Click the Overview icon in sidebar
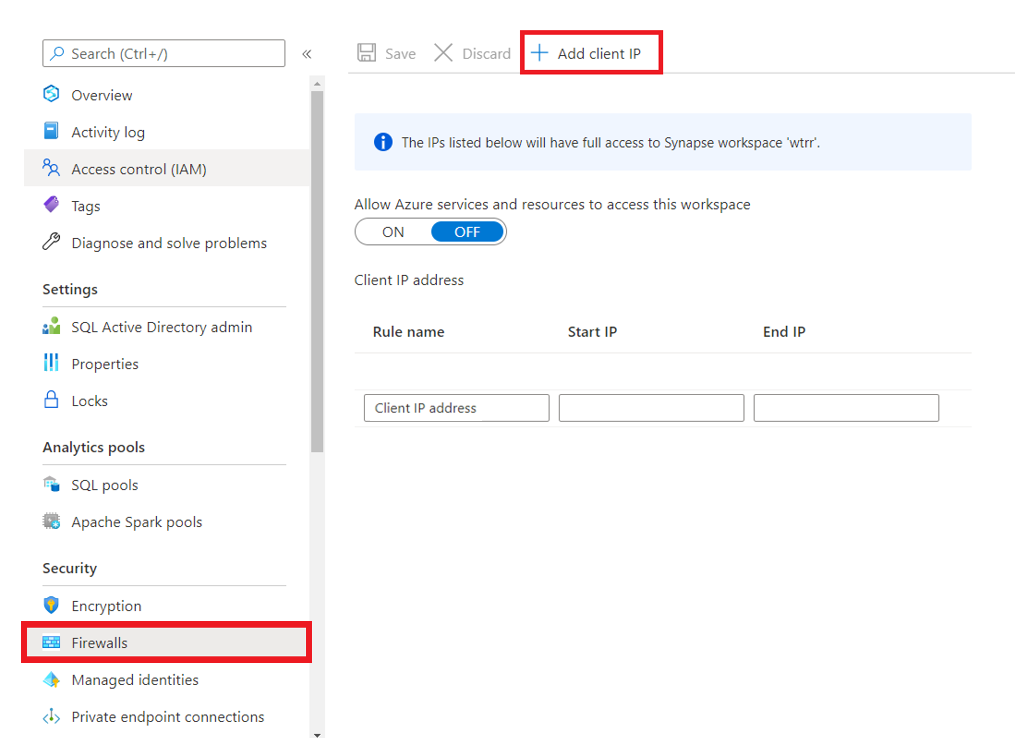 51,95
